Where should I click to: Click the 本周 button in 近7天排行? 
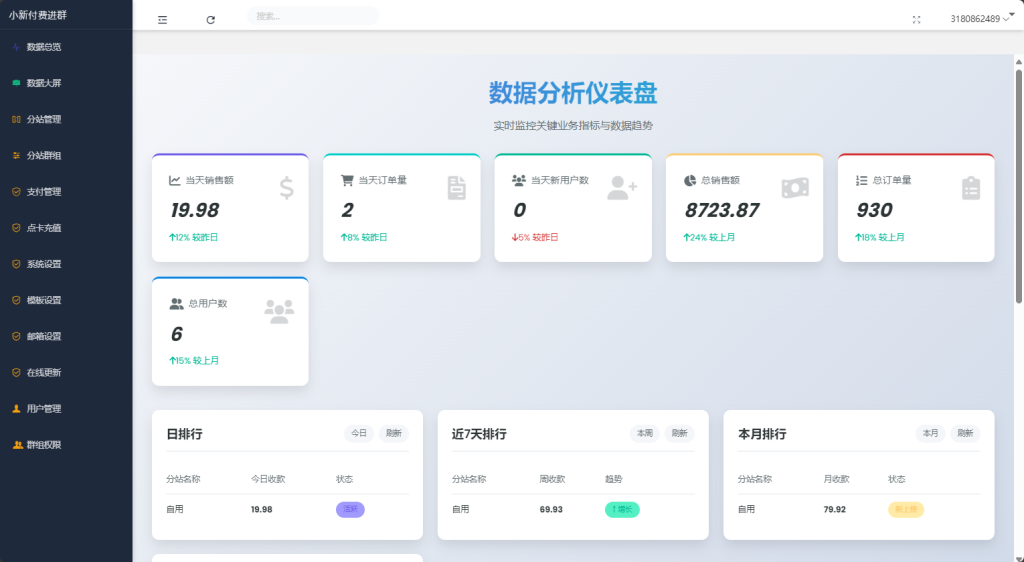coord(645,433)
